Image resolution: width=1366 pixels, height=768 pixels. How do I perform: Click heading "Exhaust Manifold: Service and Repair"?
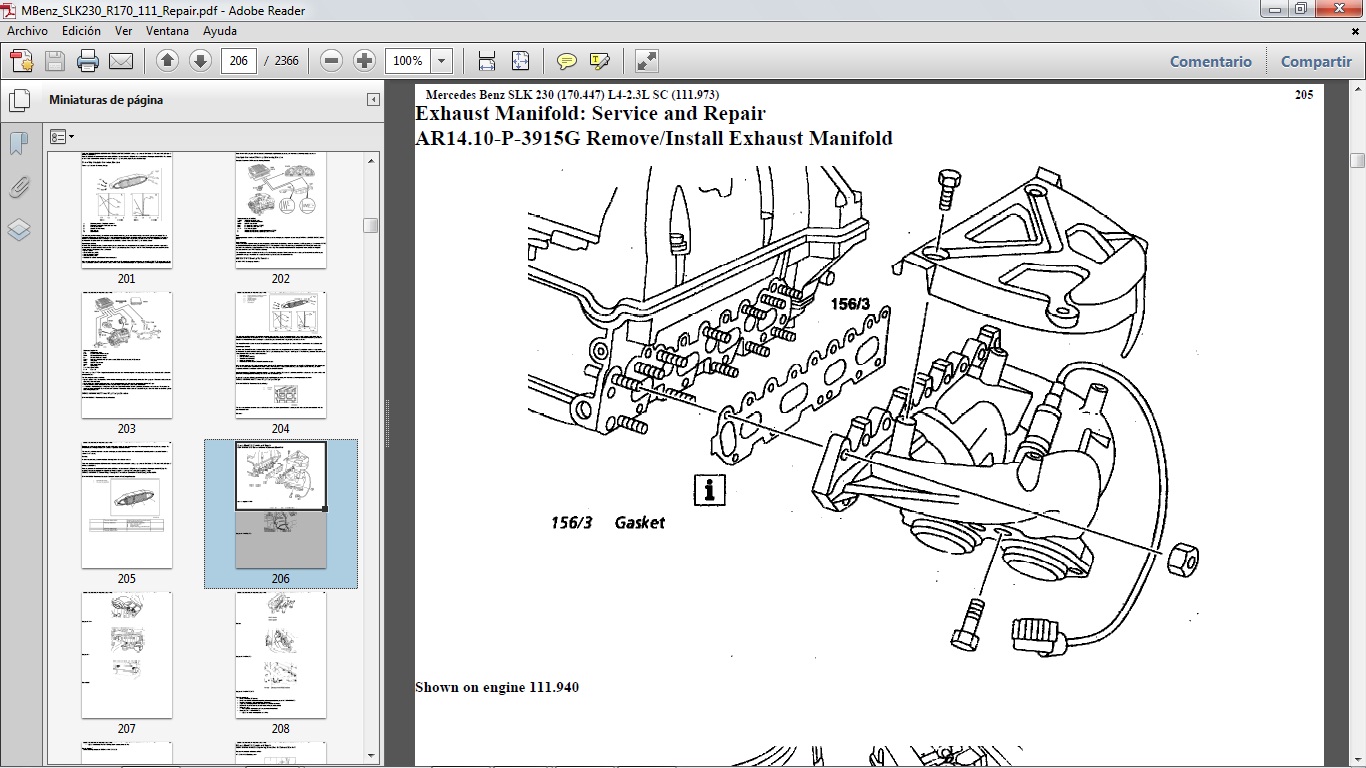click(590, 113)
